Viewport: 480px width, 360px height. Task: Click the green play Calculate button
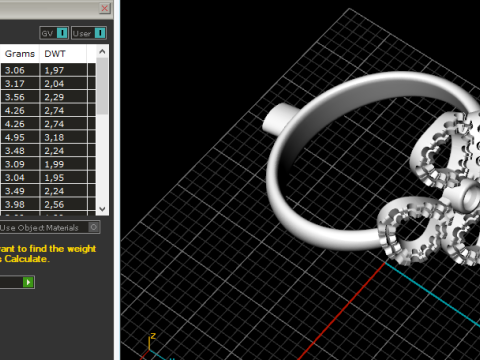point(28,282)
